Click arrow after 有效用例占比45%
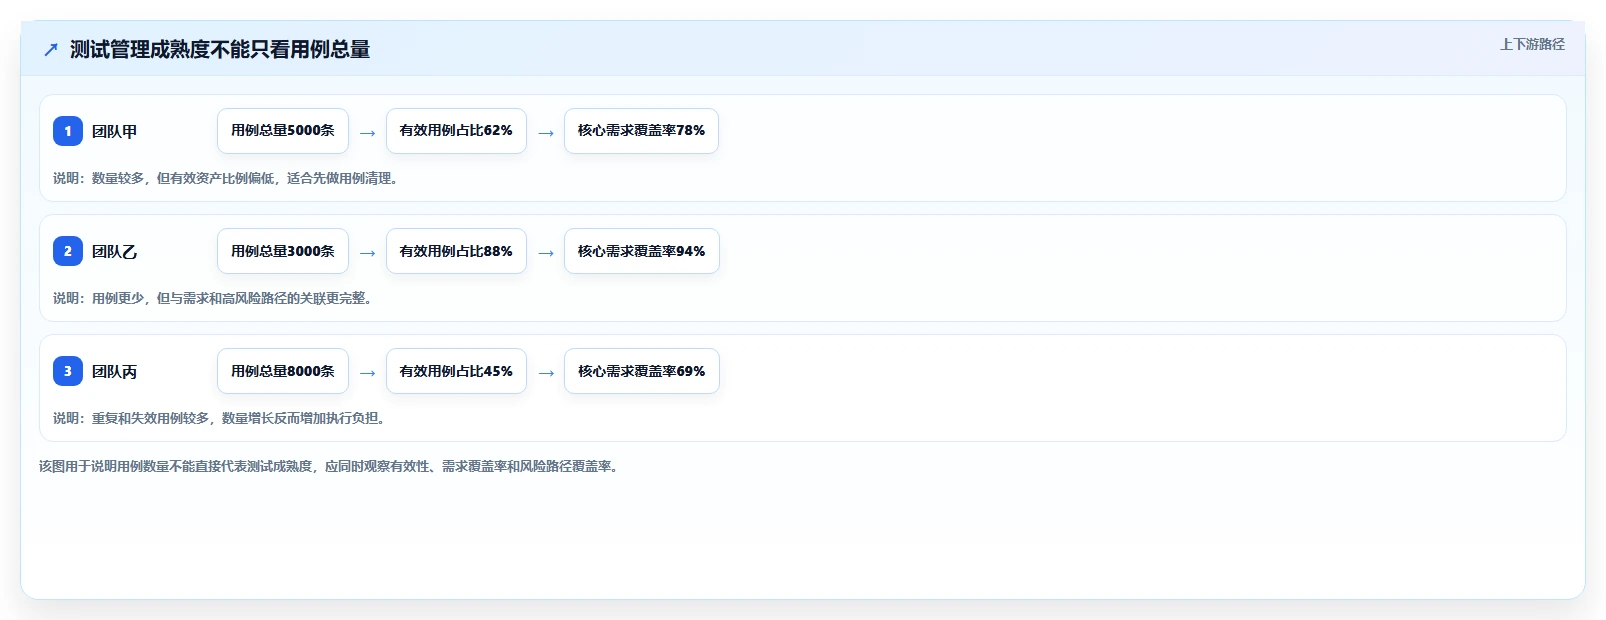Viewport: 1606px width, 620px height. (545, 372)
